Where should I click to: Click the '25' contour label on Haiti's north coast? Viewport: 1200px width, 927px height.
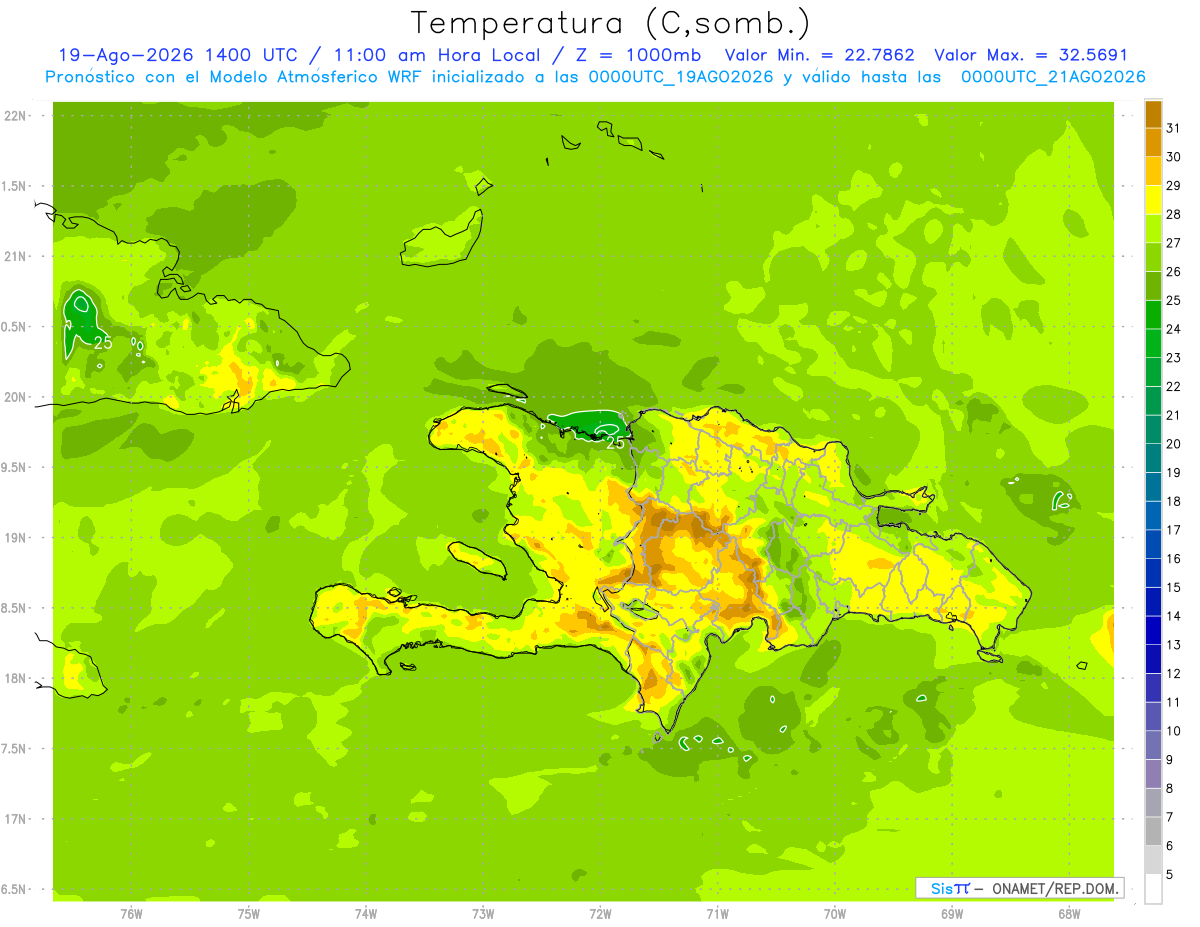pos(617,442)
